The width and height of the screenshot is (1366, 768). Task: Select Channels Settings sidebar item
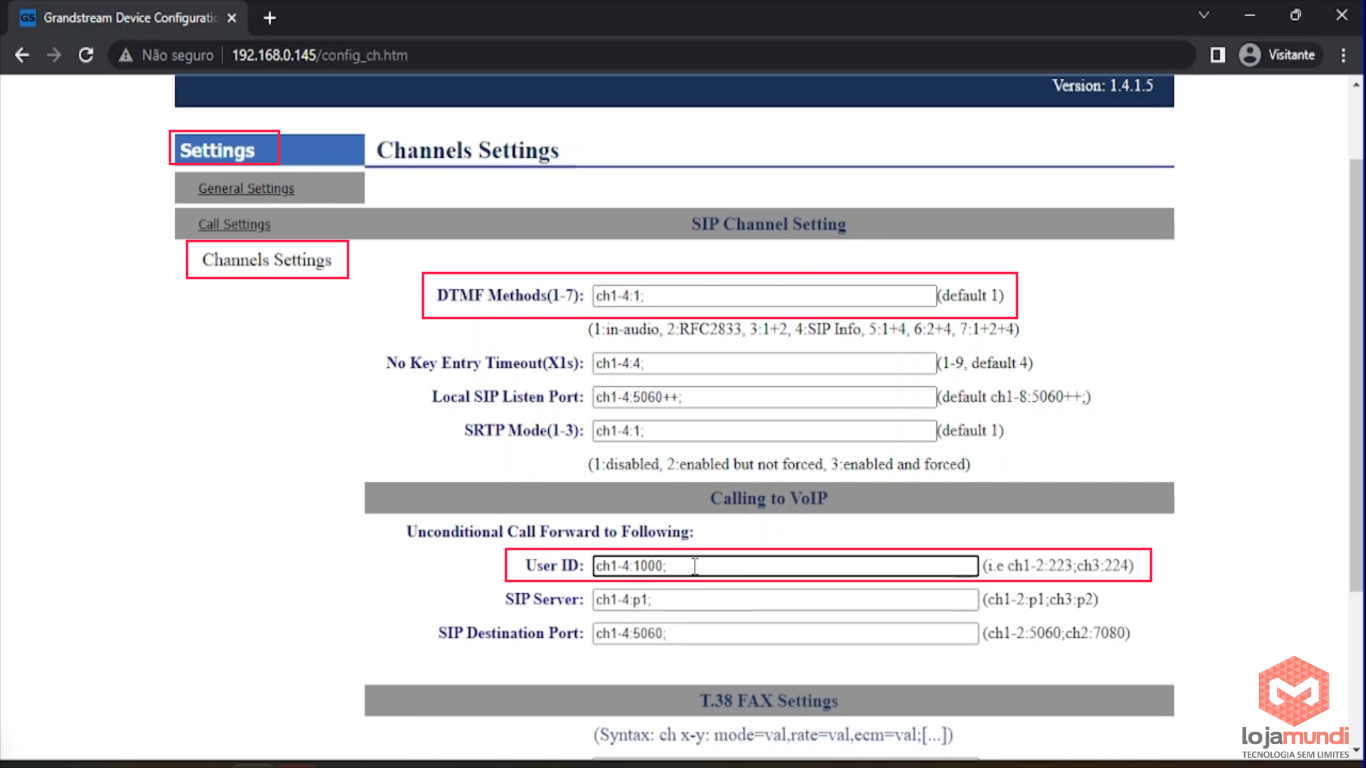266,260
